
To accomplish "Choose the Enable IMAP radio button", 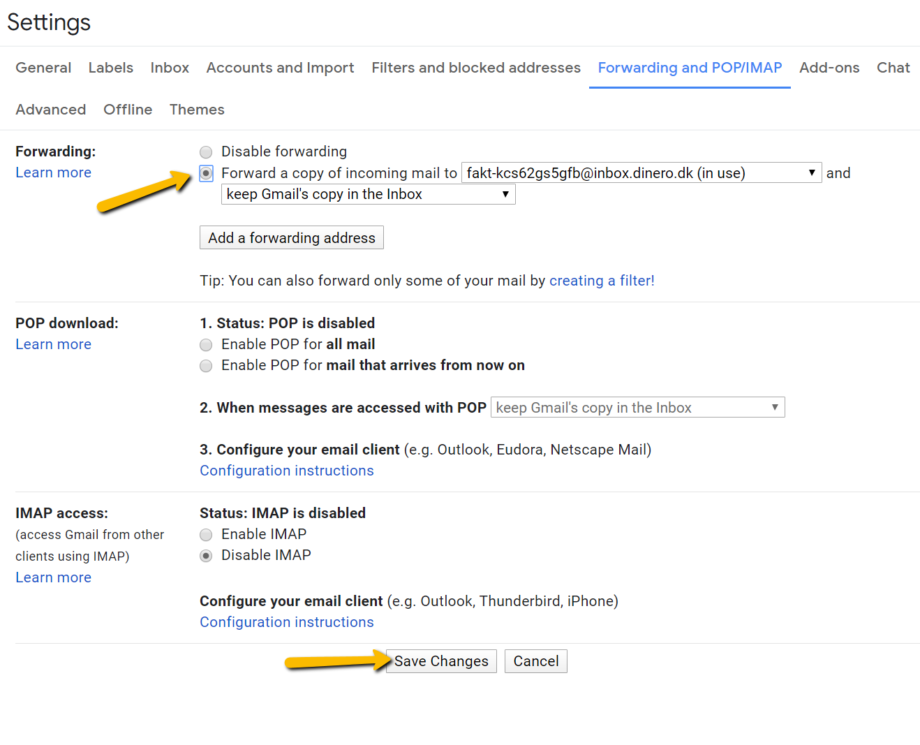I will click(x=206, y=534).
